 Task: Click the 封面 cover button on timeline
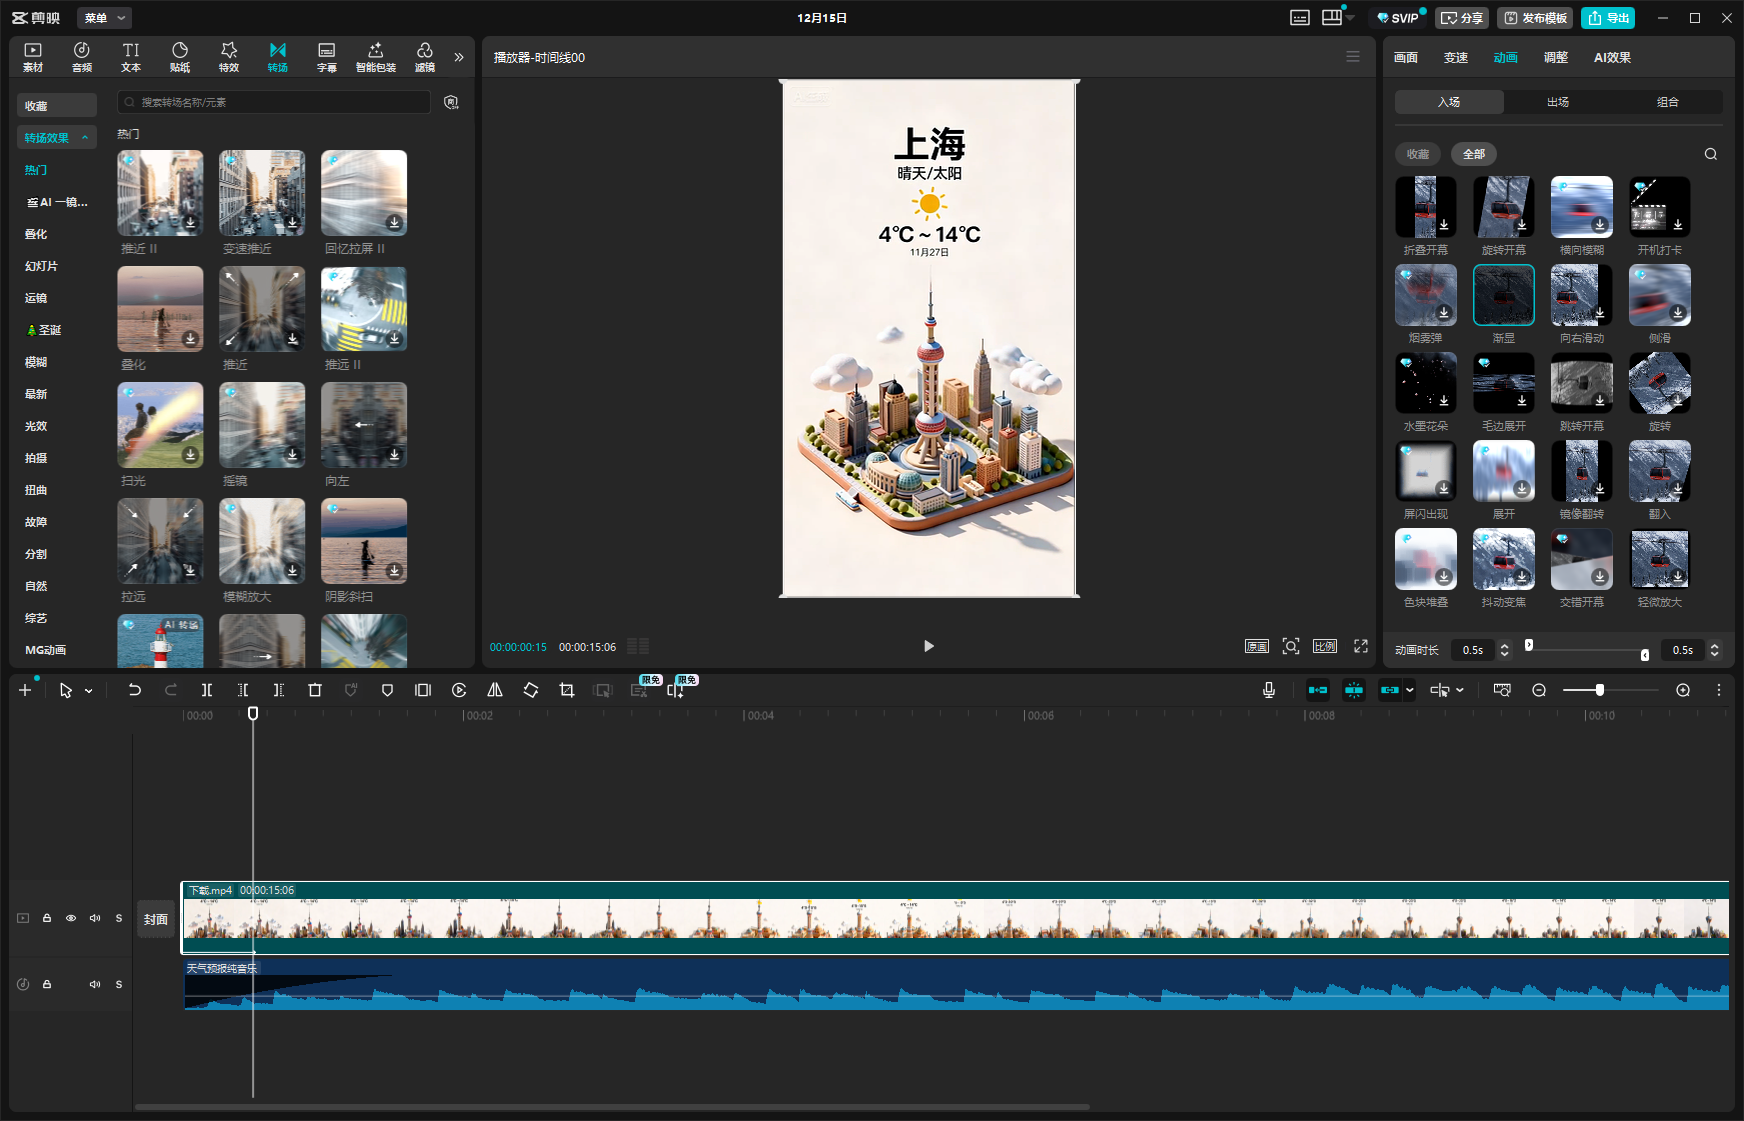[156, 919]
